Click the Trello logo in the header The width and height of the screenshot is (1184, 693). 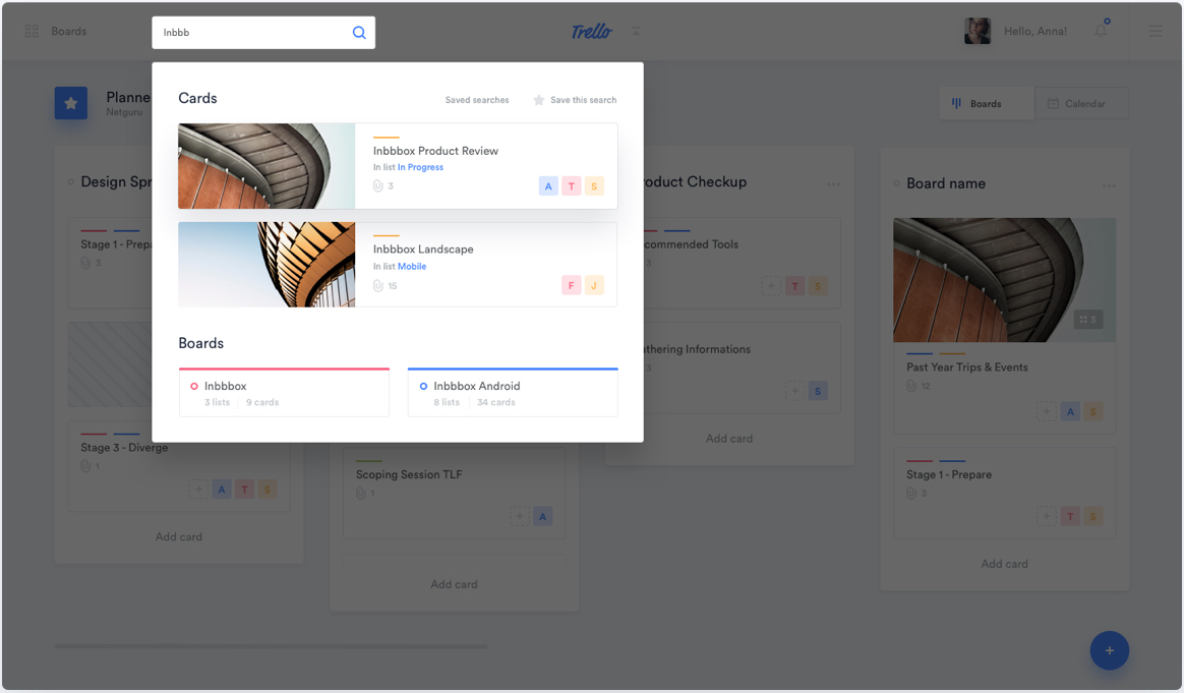[x=591, y=31]
